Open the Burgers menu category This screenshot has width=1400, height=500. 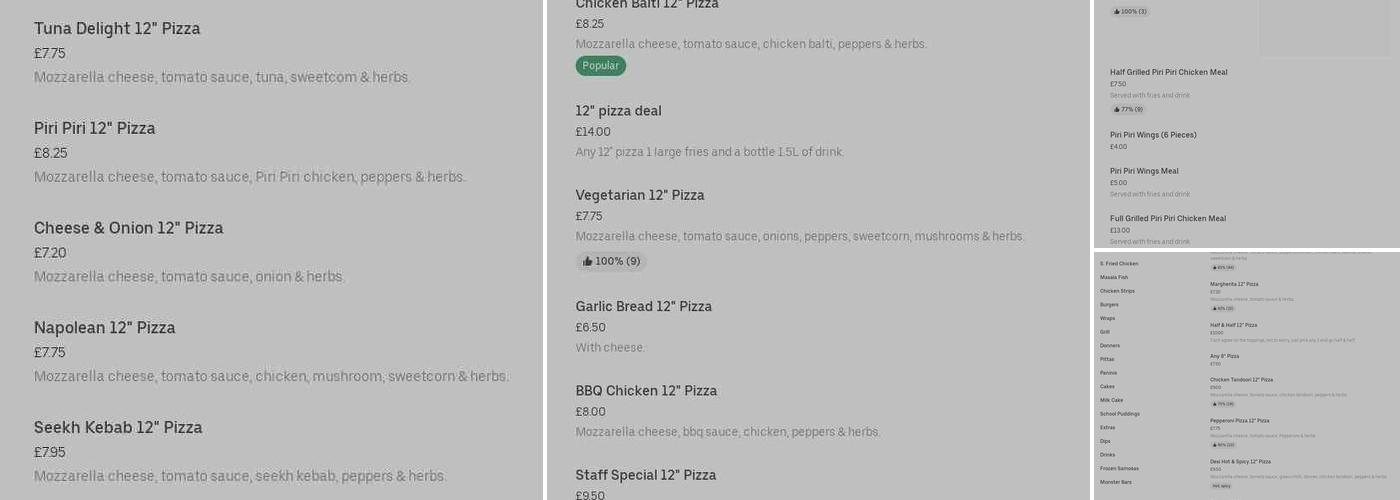pyautogui.click(x=1109, y=304)
